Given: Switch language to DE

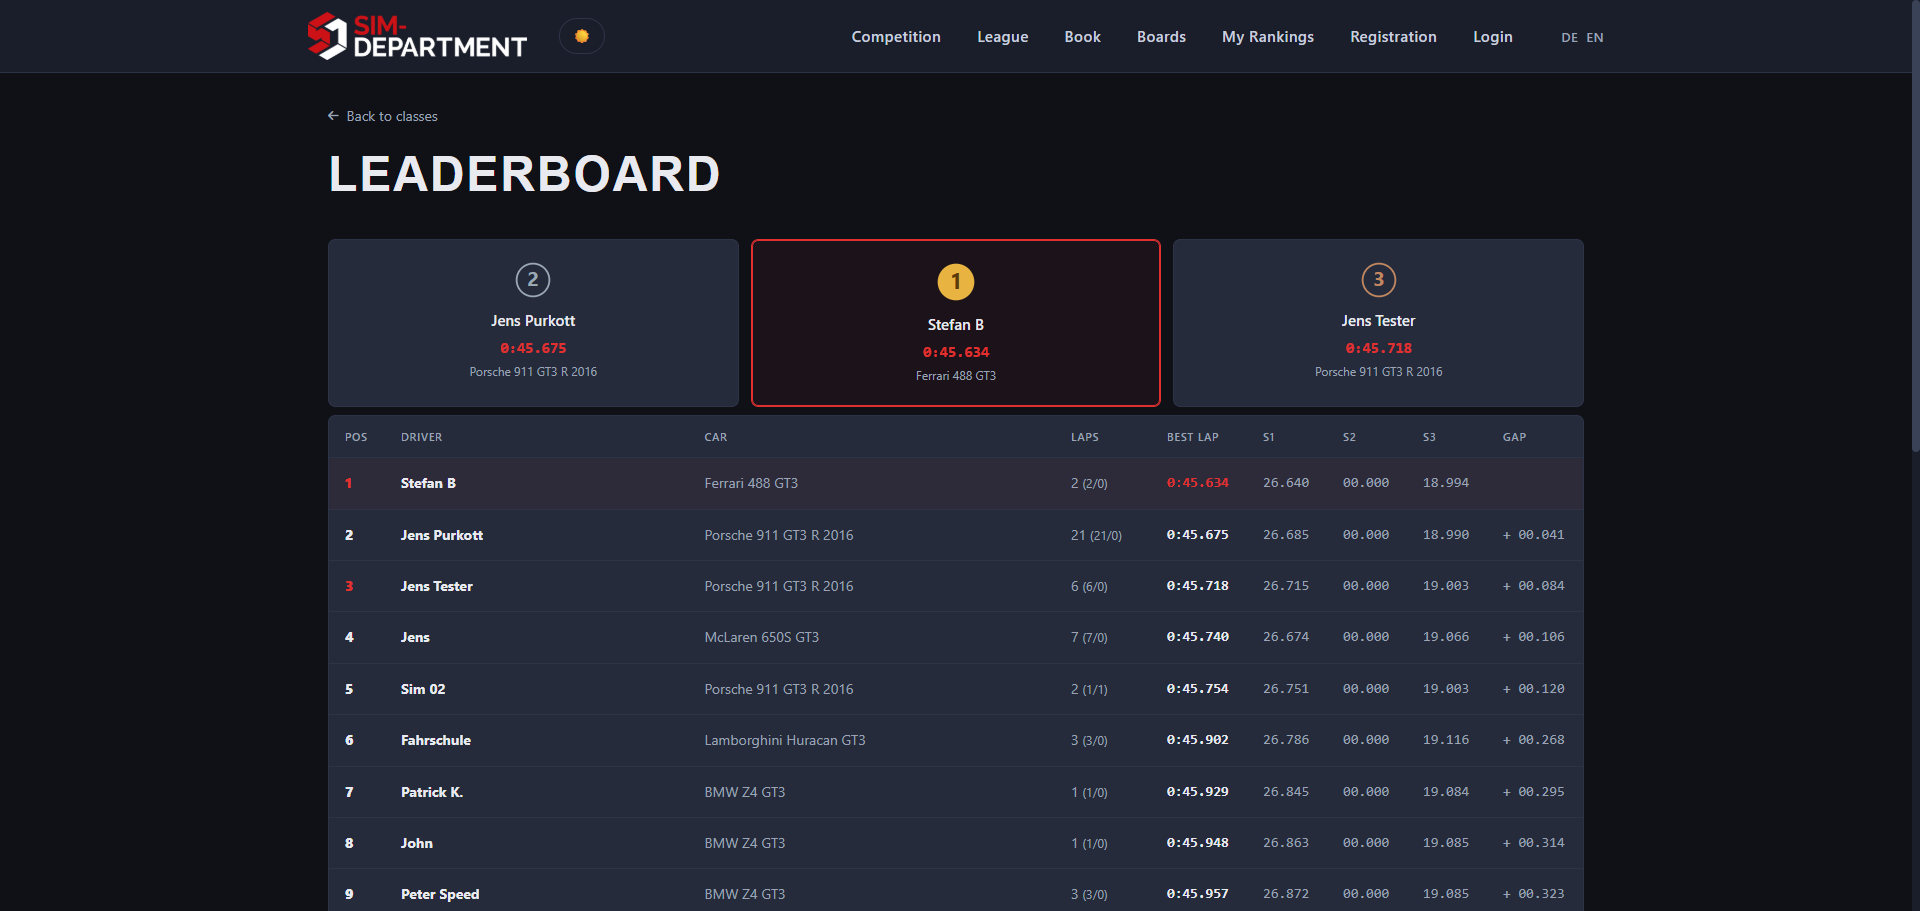Looking at the screenshot, I should [1569, 38].
